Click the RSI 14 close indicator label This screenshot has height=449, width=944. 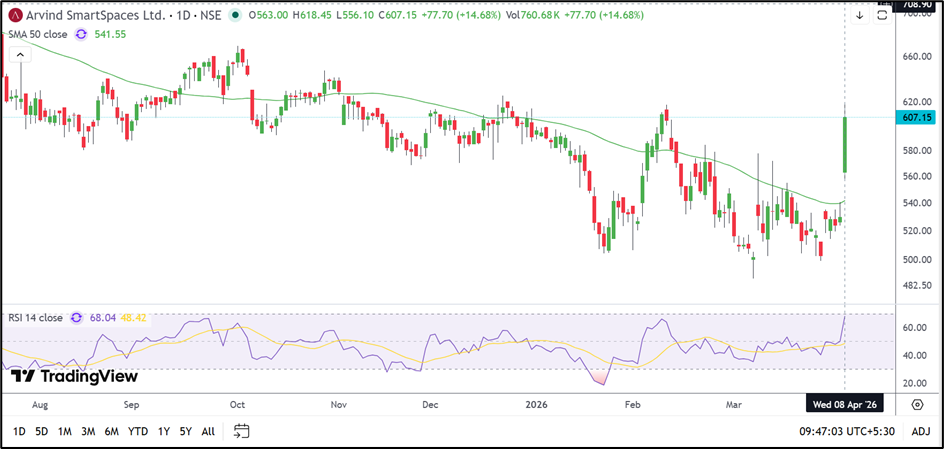click(35, 318)
